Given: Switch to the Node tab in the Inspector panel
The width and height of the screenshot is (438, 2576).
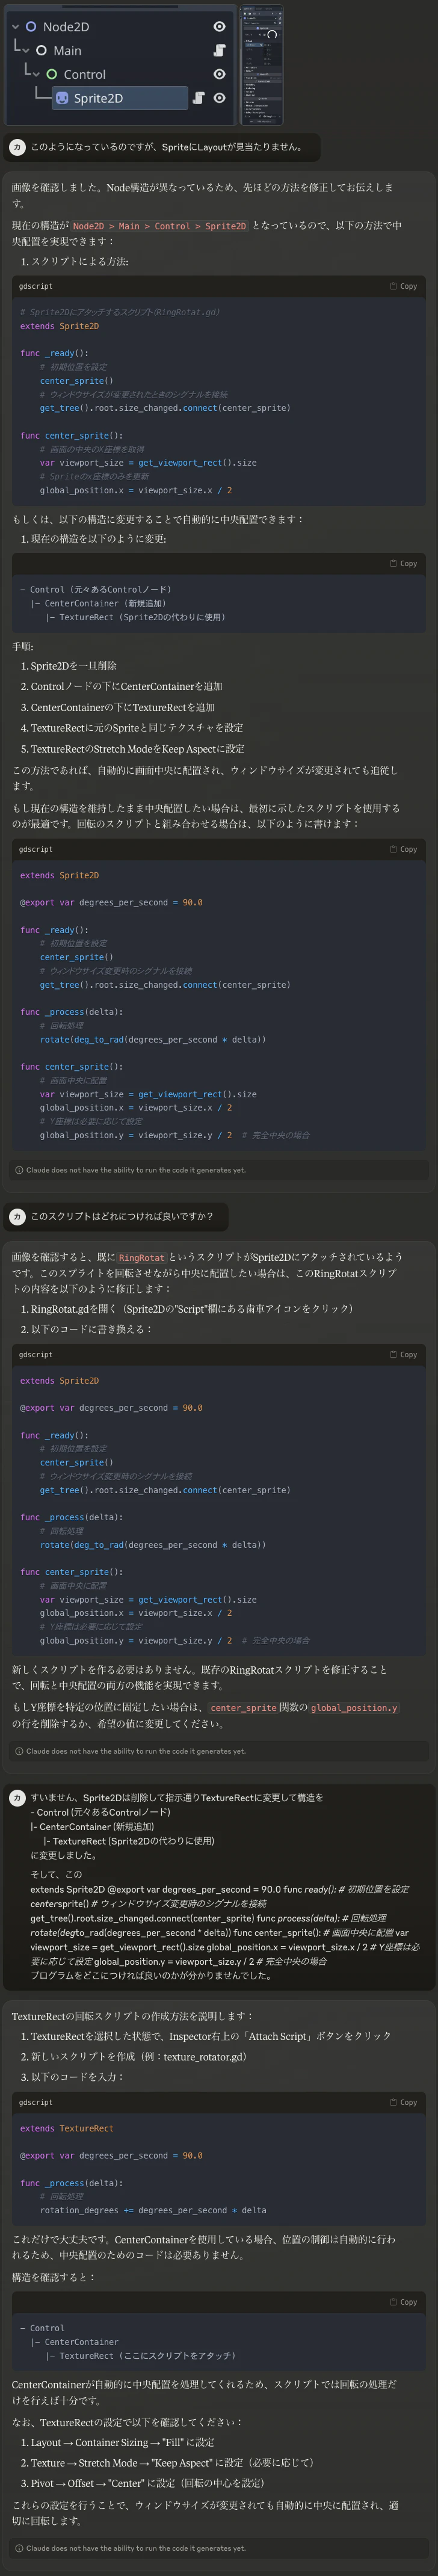Looking at the screenshot, I should coord(259,8).
